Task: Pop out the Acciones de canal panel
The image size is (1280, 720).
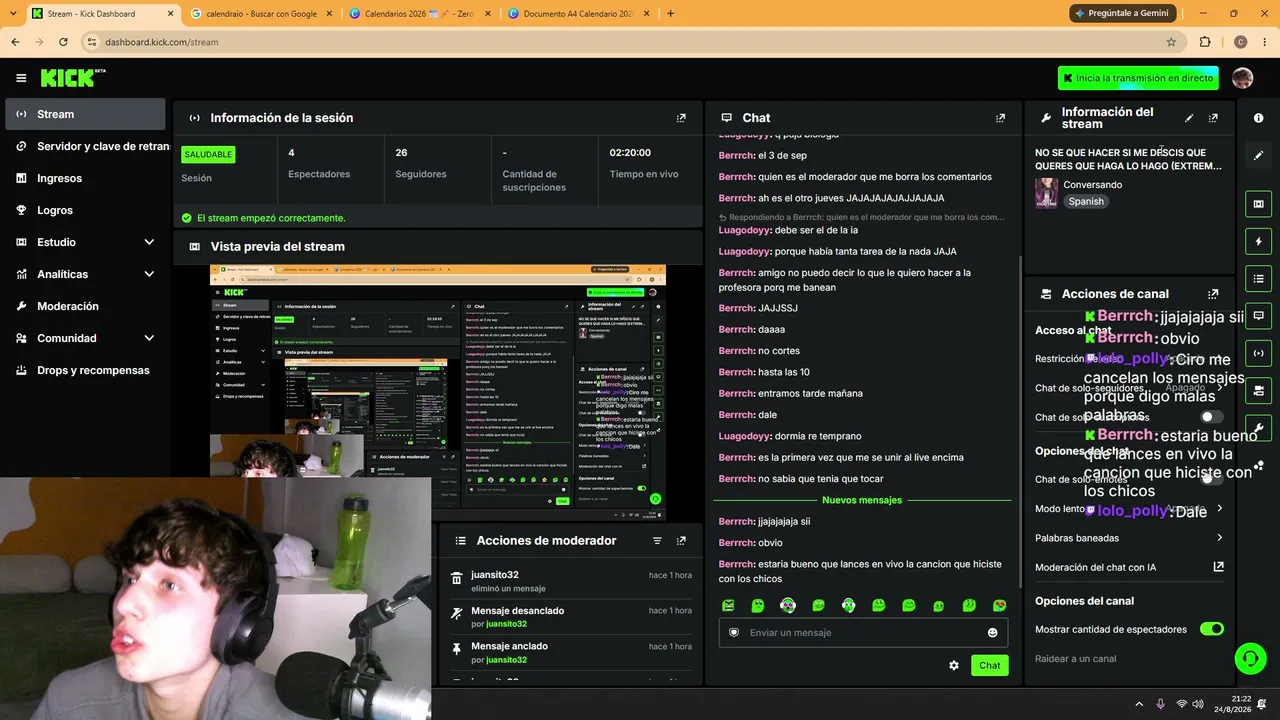Action: [1213, 294]
